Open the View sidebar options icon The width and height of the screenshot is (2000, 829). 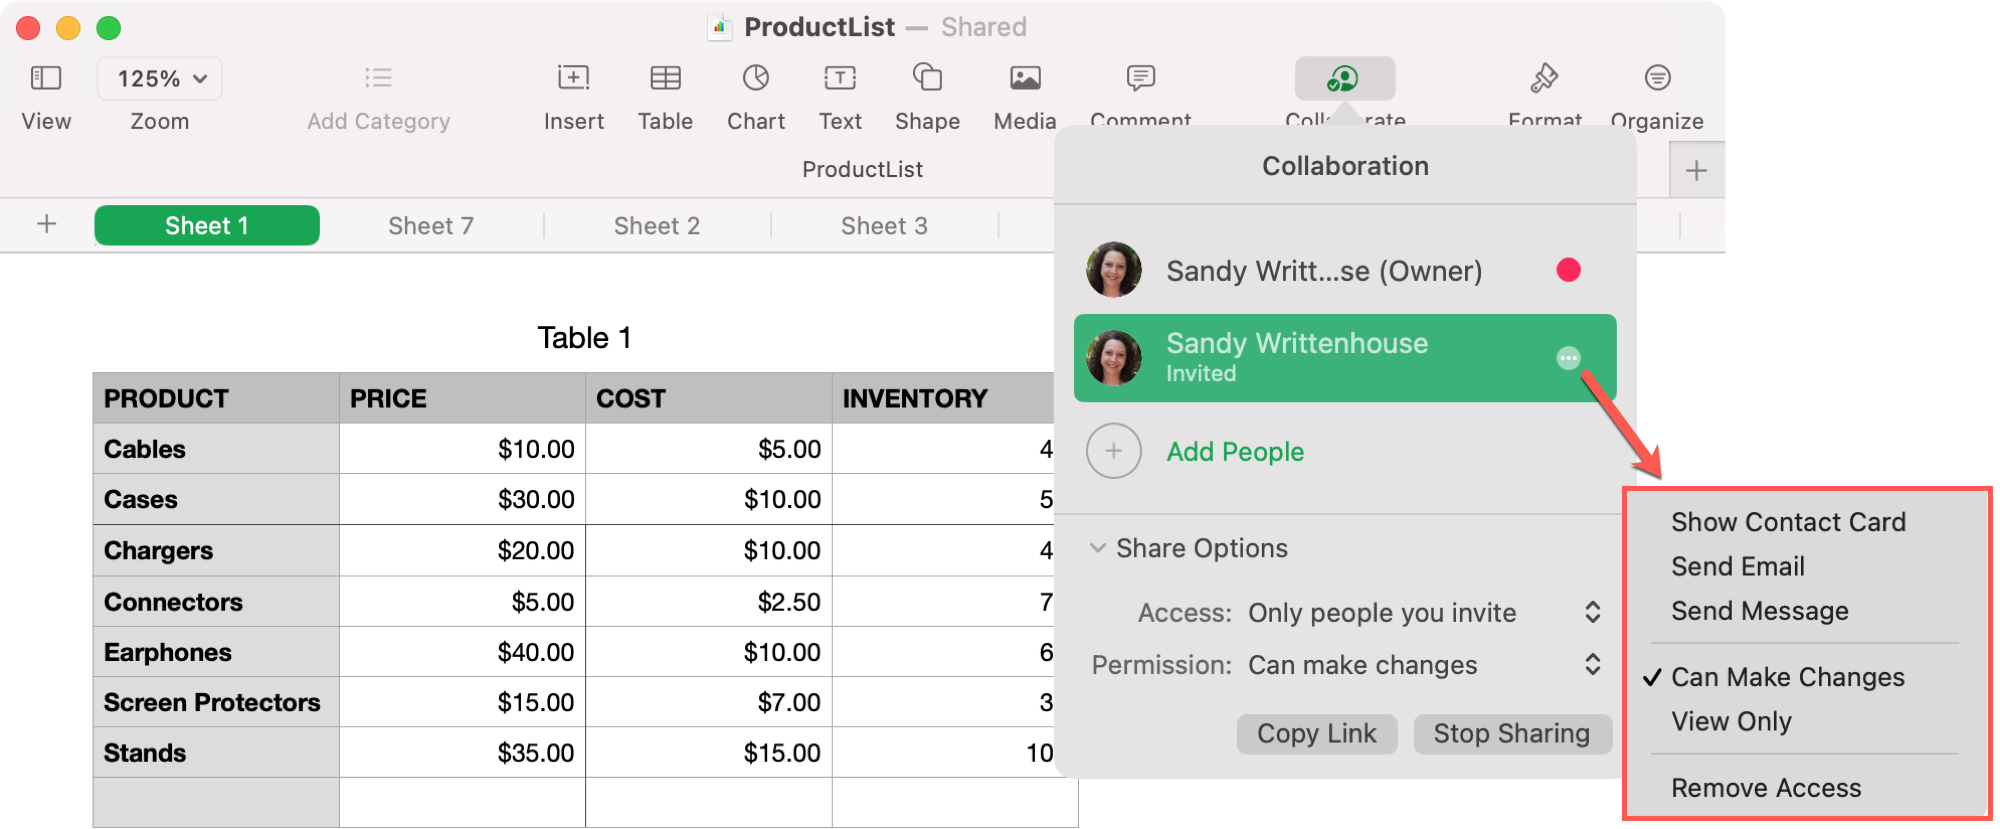pyautogui.click(x=46, y=78)
